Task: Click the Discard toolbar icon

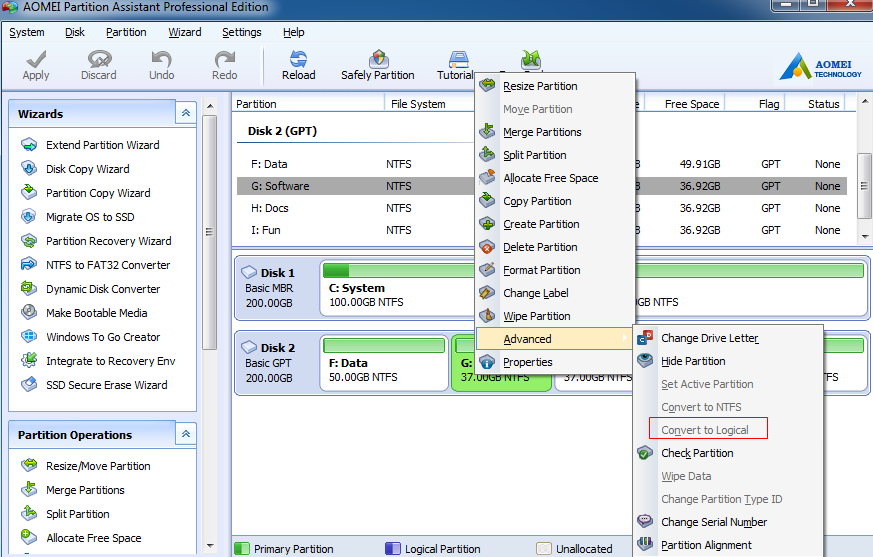Action: coord(99,58)
